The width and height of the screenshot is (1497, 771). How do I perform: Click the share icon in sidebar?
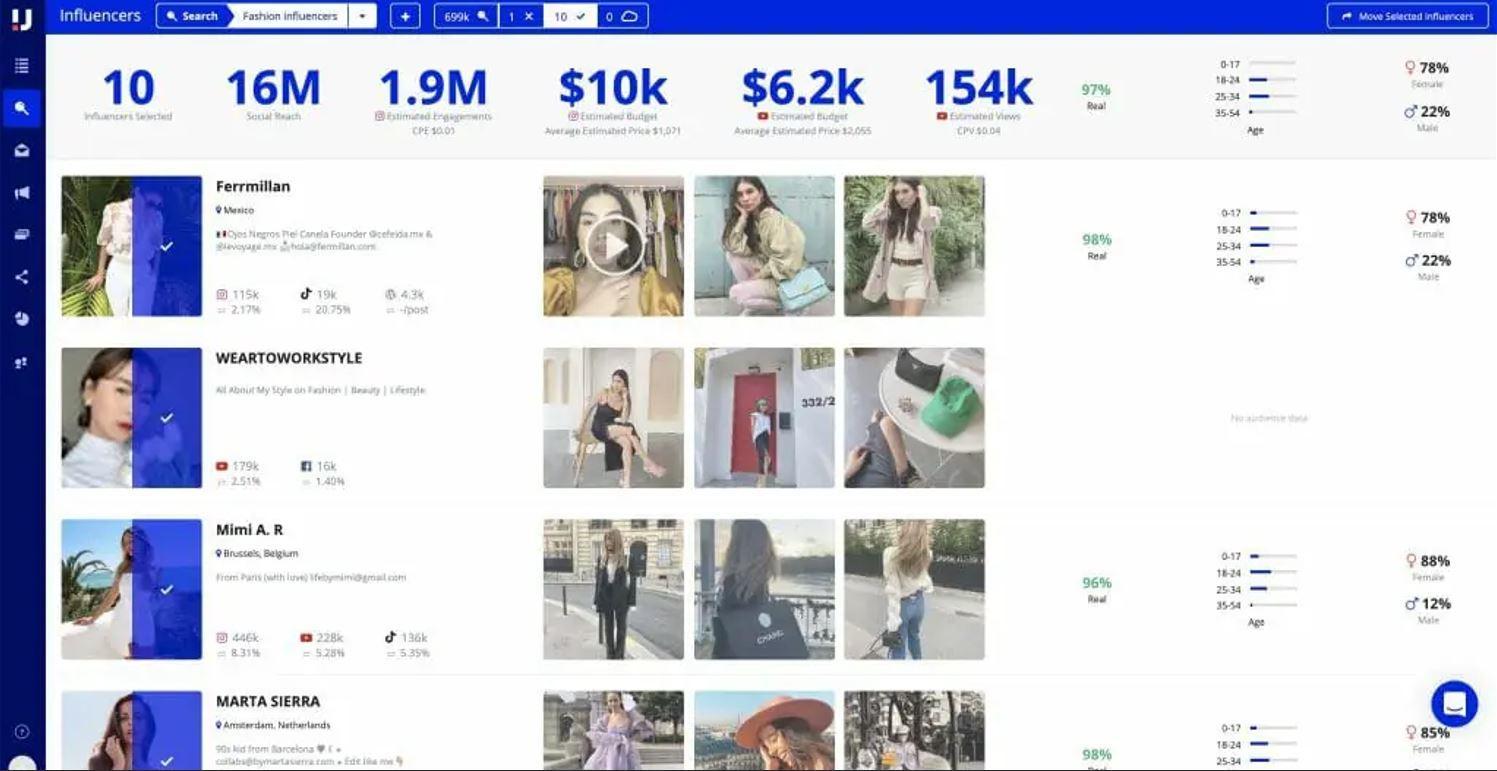click(x=22, y=277)
